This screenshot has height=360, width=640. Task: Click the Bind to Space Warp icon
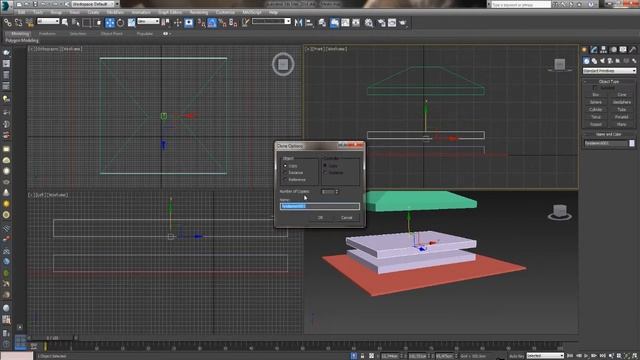click(x=29, y=23)
